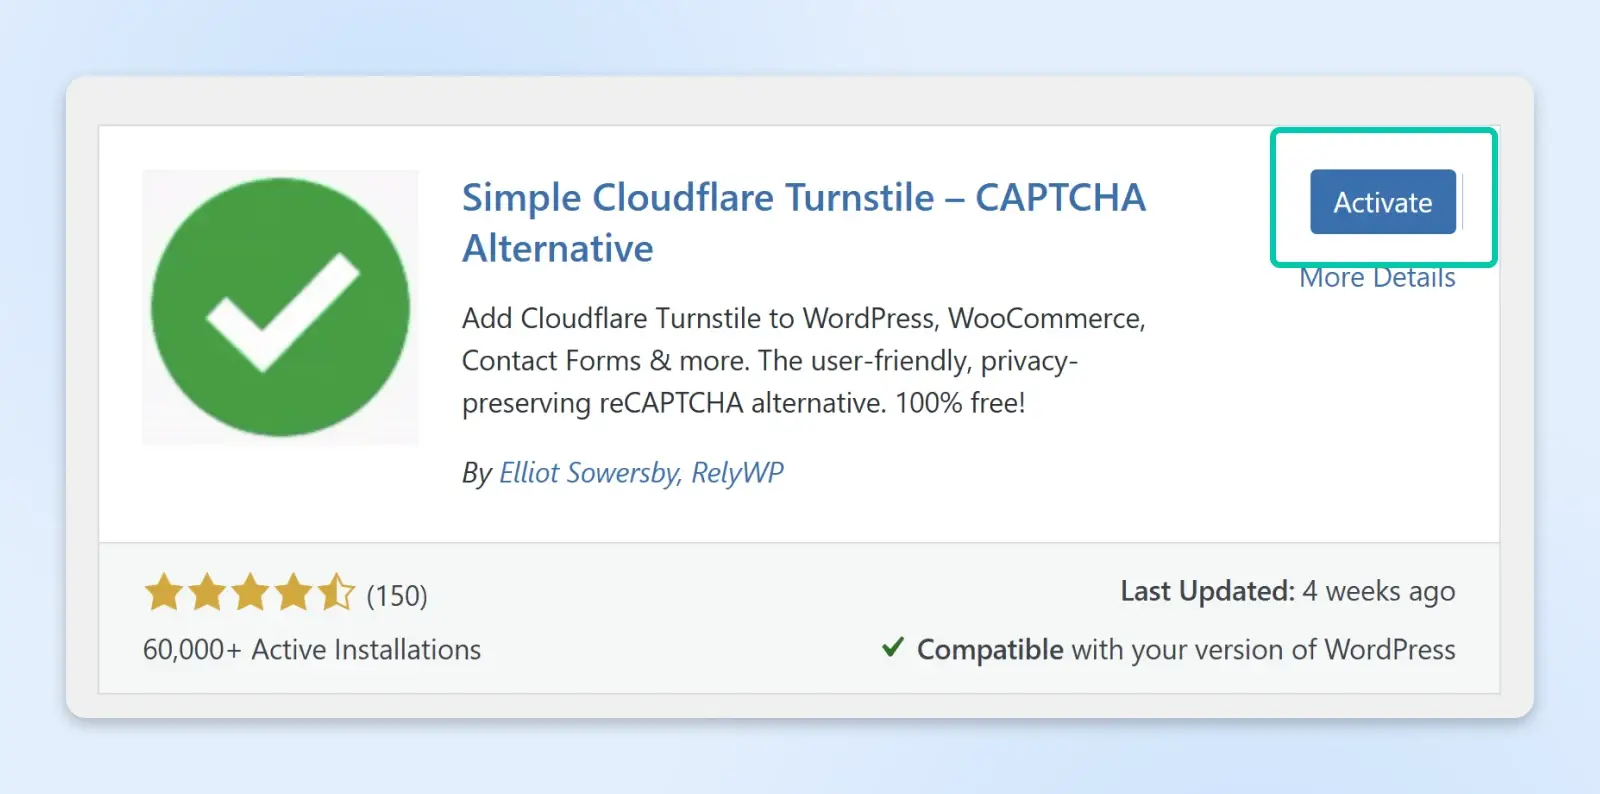Open the Simple Cloudflare Turnstile title link

click(x=802, y=198)
